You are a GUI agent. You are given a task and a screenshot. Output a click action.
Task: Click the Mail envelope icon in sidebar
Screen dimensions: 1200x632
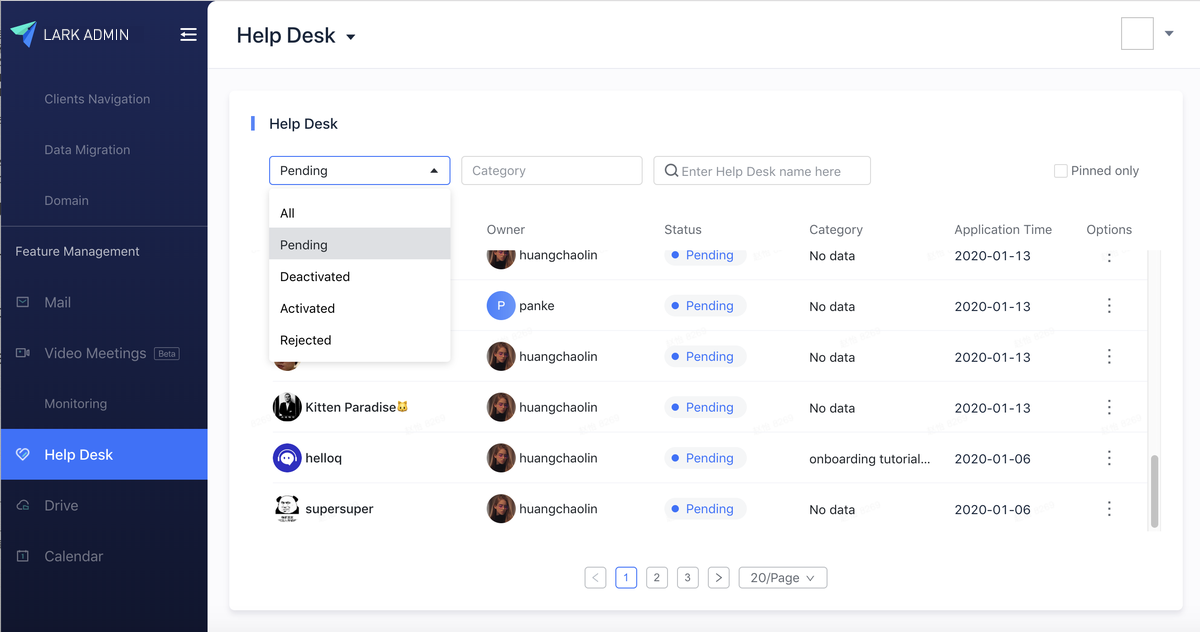tap(23, 302)
